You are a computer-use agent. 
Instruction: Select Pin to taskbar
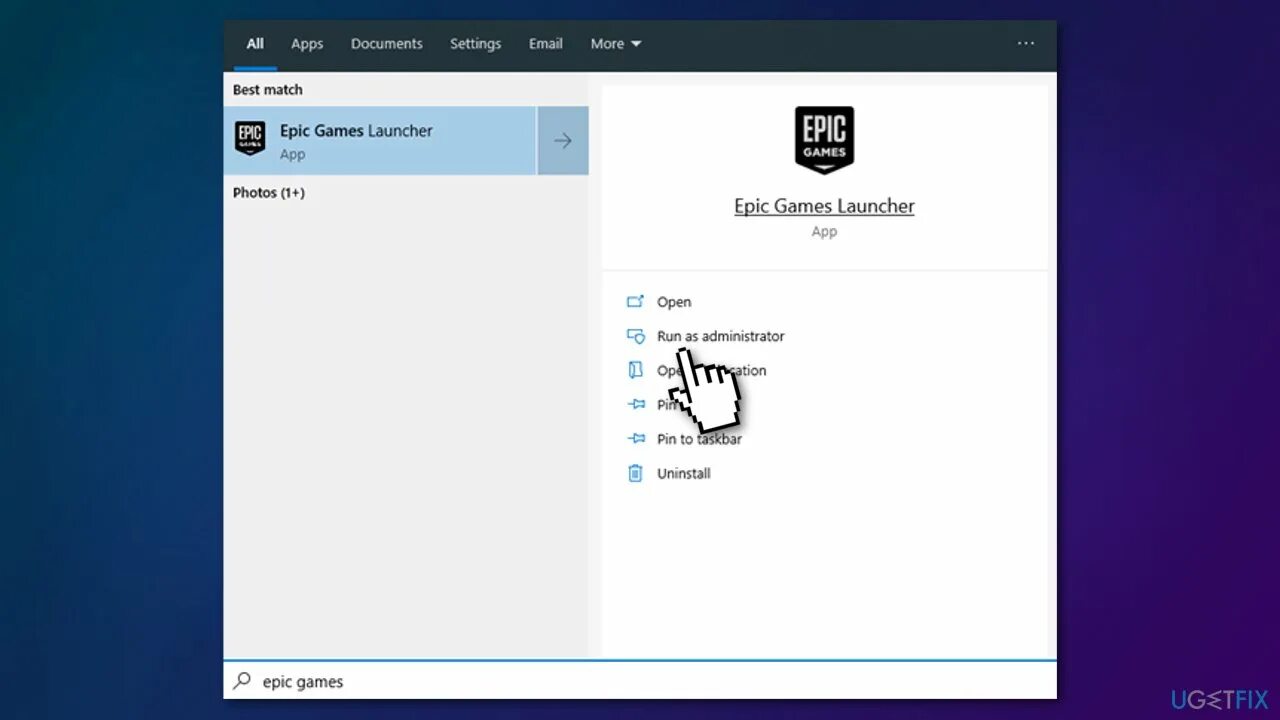pyautogui.click(x=699, y=439)
